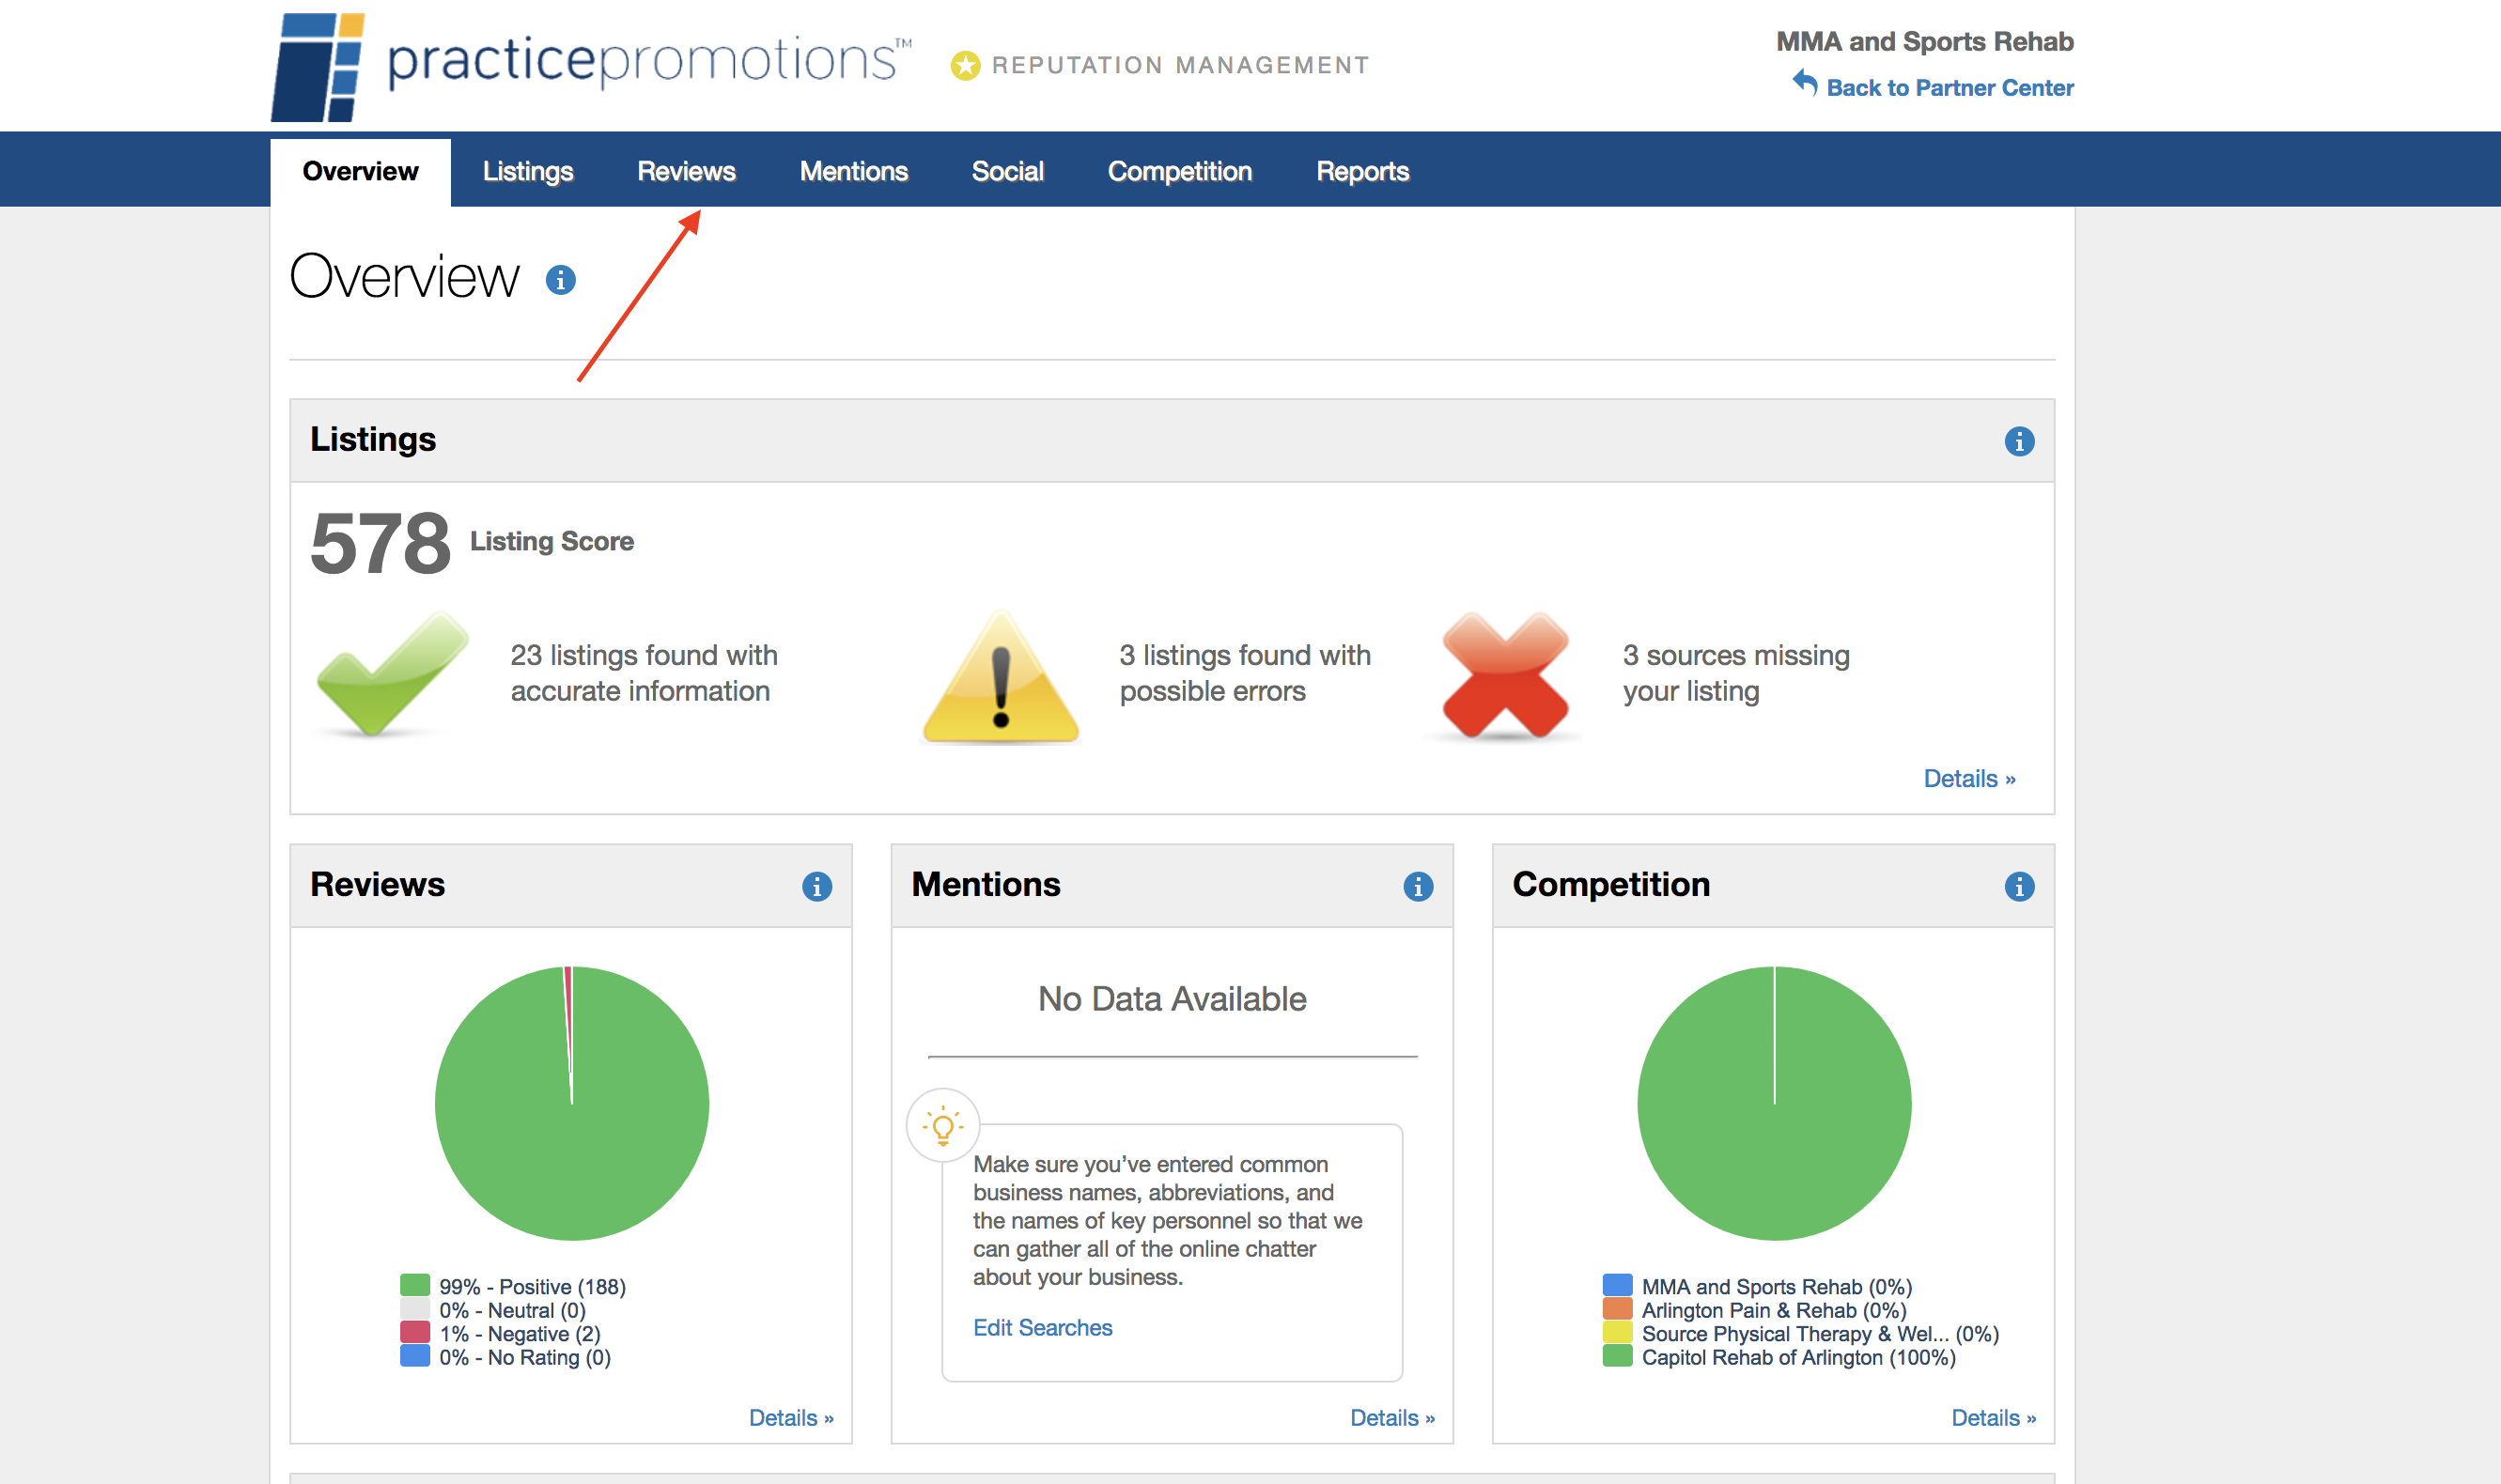Switch to the Competition tab
Viewport: 2501px width, 1484px height.
(1180, 172)
